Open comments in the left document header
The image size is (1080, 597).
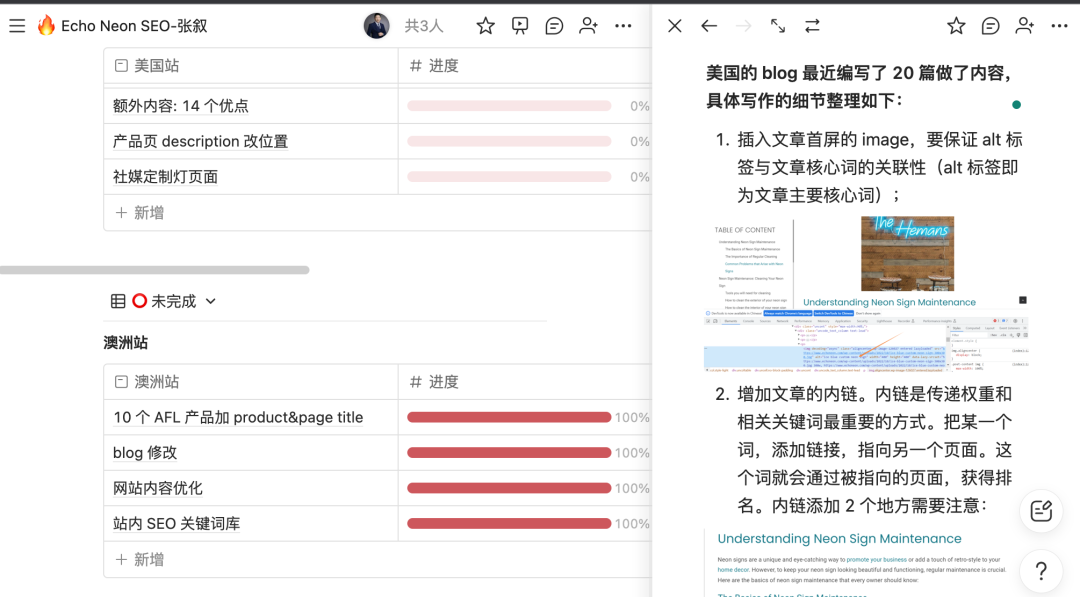point(554,26)
